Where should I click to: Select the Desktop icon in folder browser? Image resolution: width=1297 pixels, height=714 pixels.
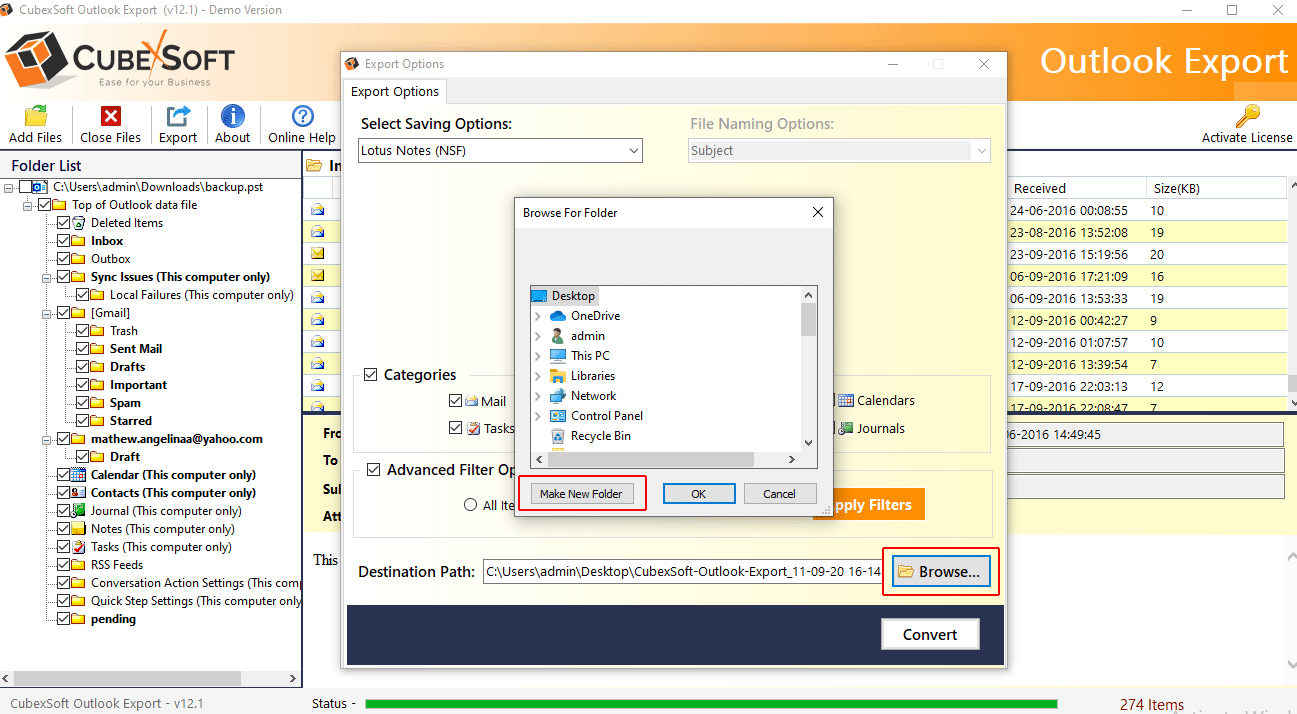click(540, 296)
